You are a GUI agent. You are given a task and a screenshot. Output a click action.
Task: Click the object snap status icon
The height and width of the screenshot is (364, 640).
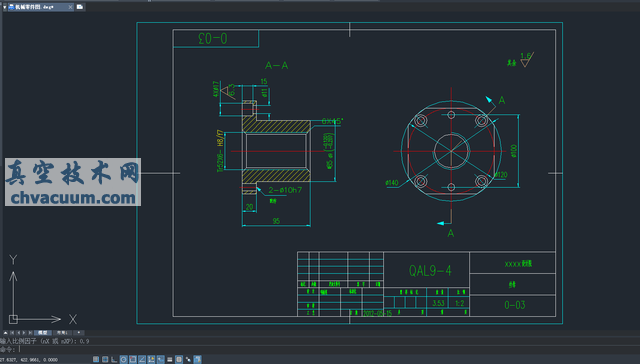coord(133,360)
